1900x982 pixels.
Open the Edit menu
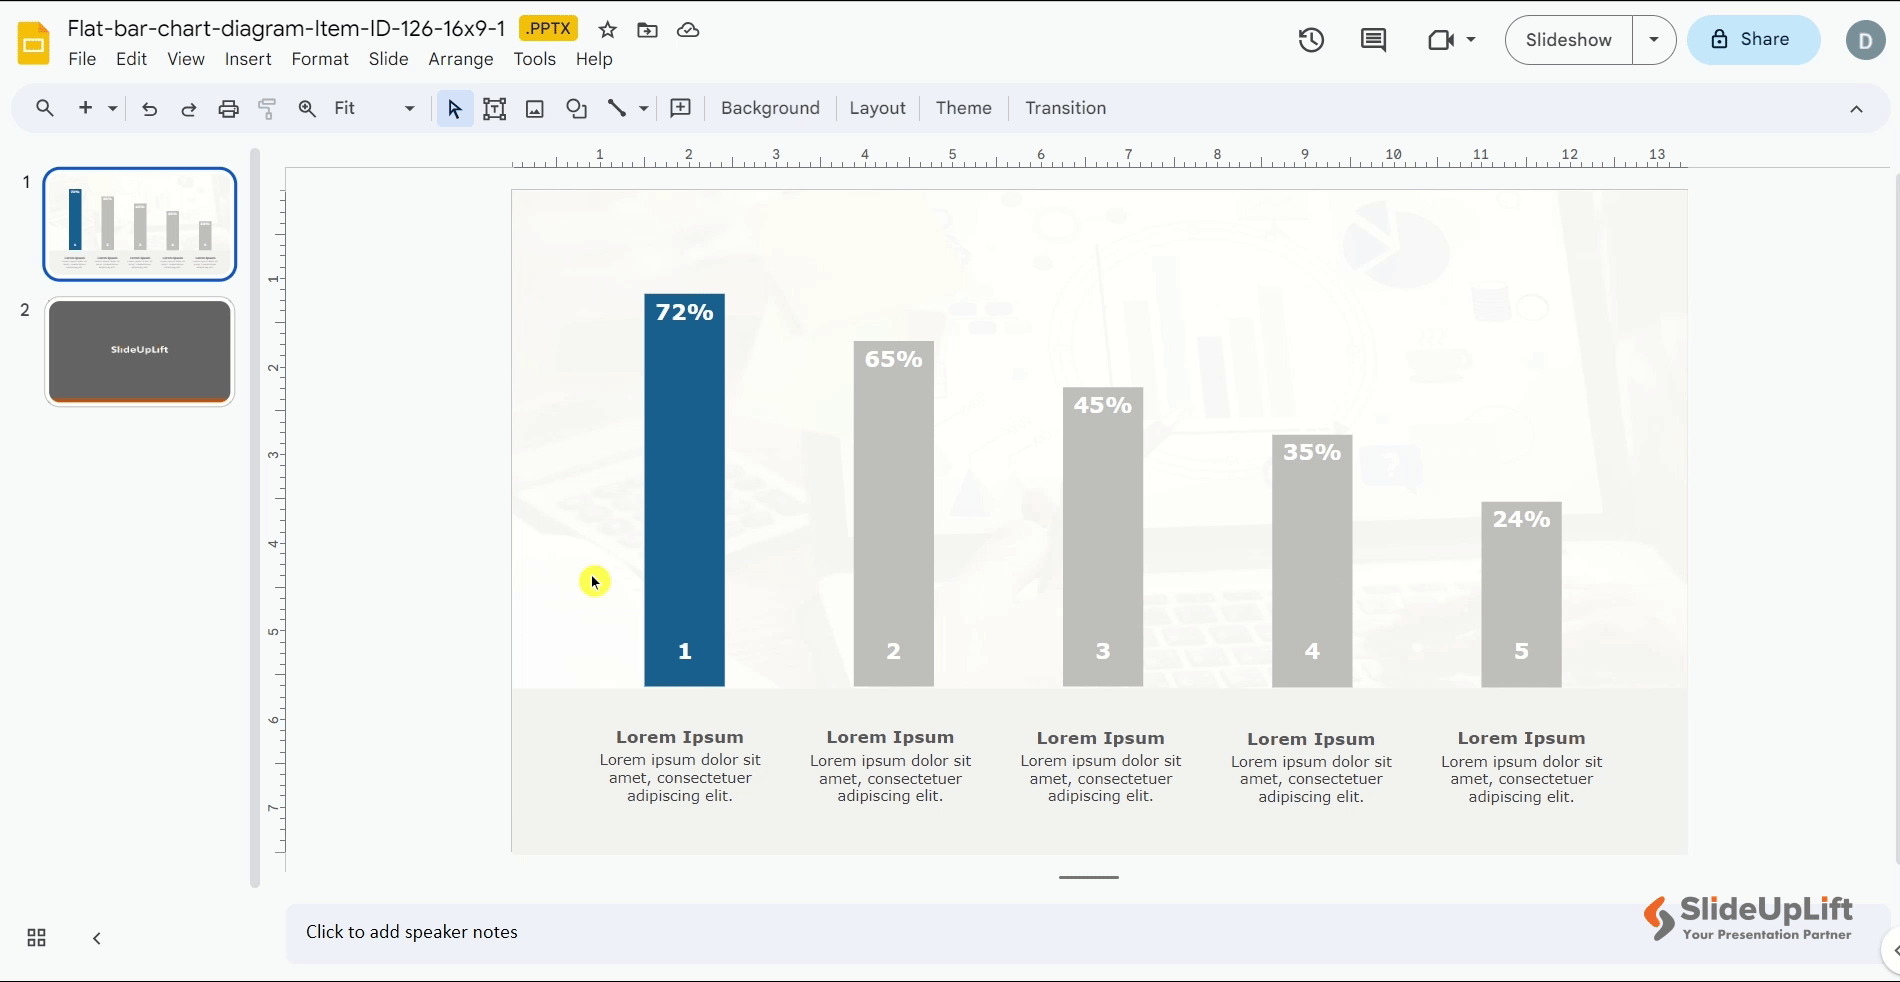(131, 59)
